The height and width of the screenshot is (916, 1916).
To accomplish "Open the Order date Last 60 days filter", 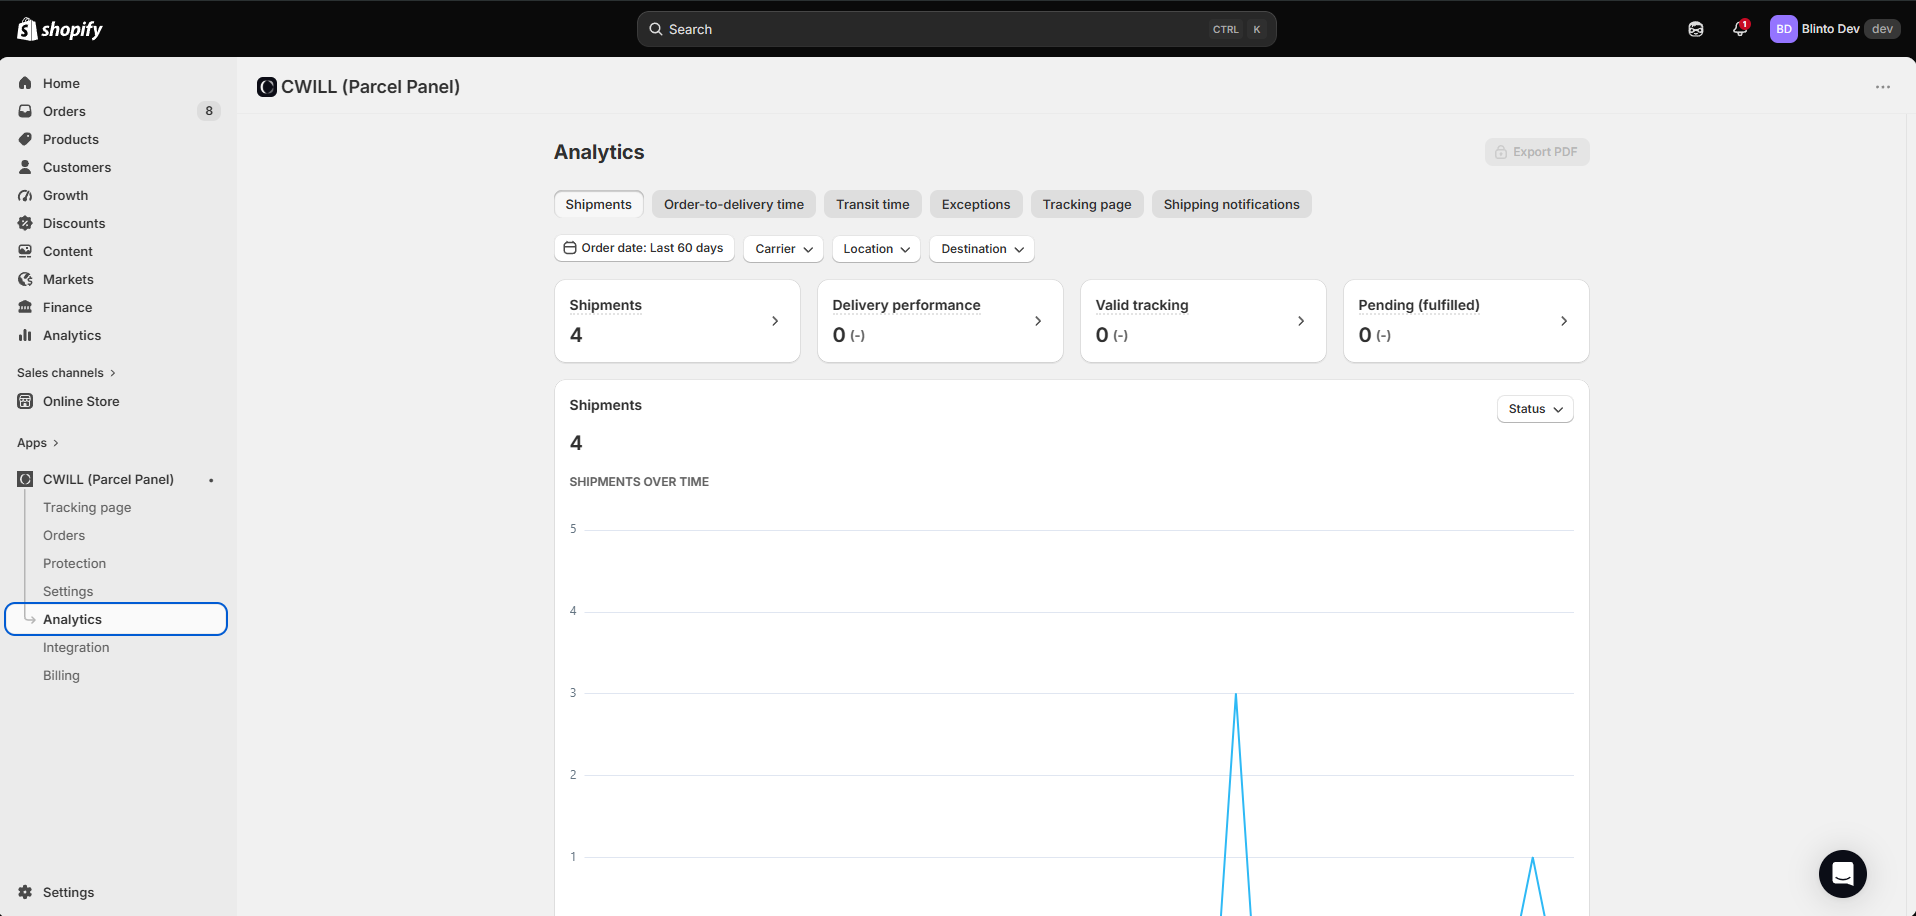I will (x=644, y=248).
